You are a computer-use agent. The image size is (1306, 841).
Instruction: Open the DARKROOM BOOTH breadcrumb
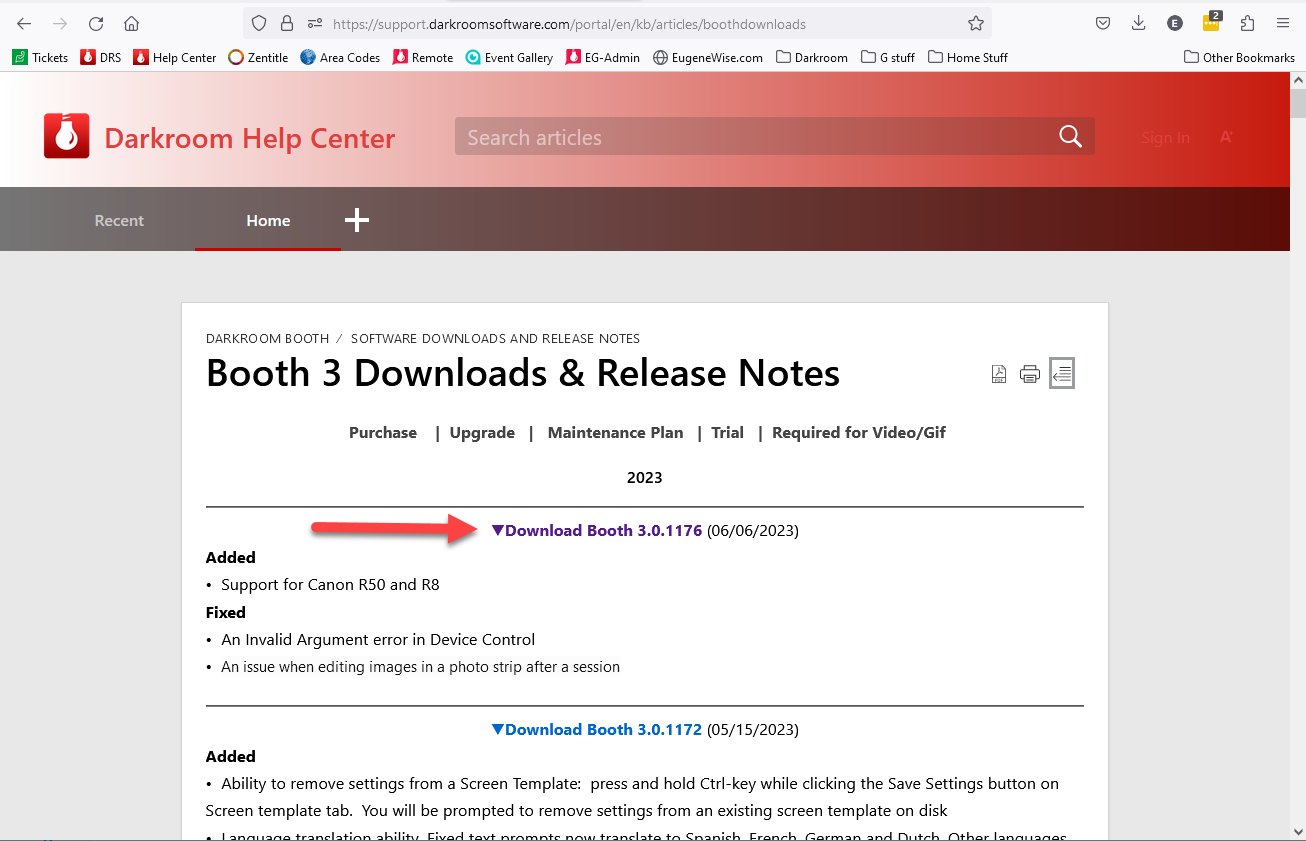(267, 338)
